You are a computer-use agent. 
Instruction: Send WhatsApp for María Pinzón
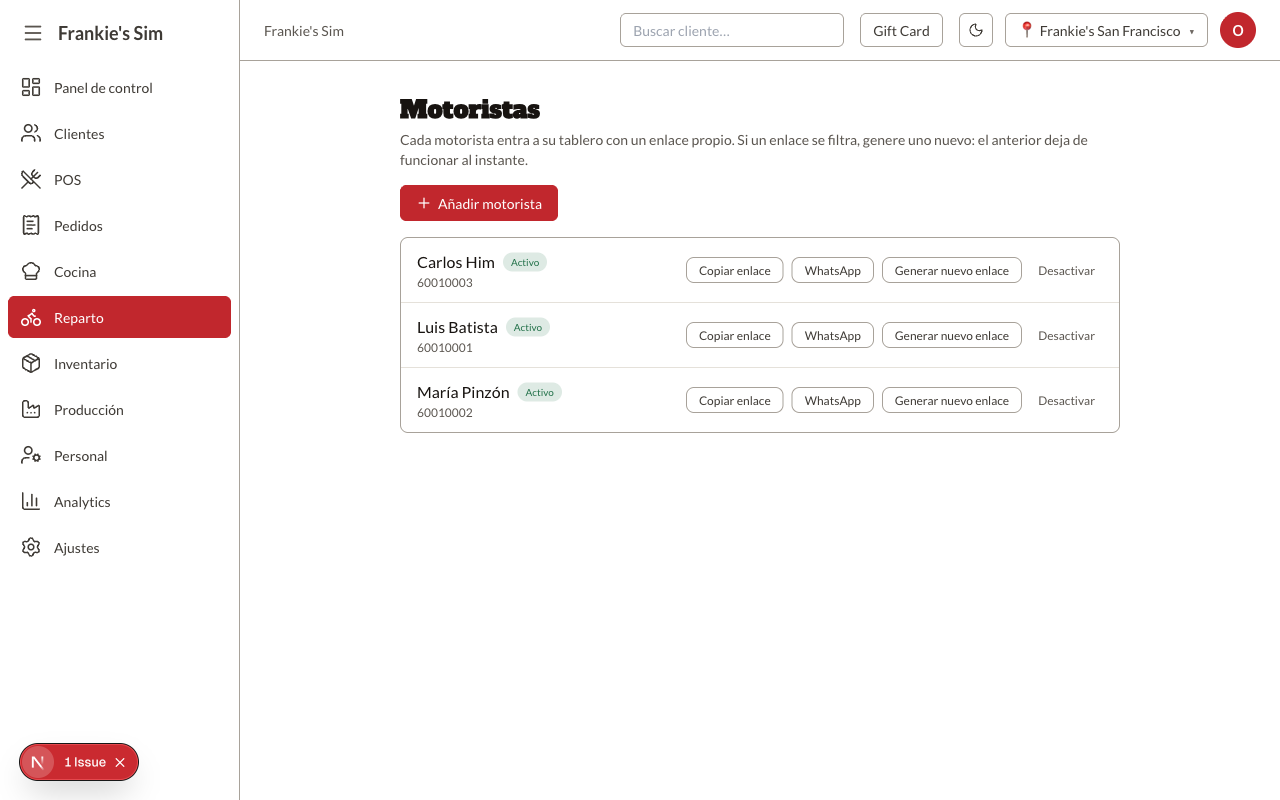click(x=833, y=400)
